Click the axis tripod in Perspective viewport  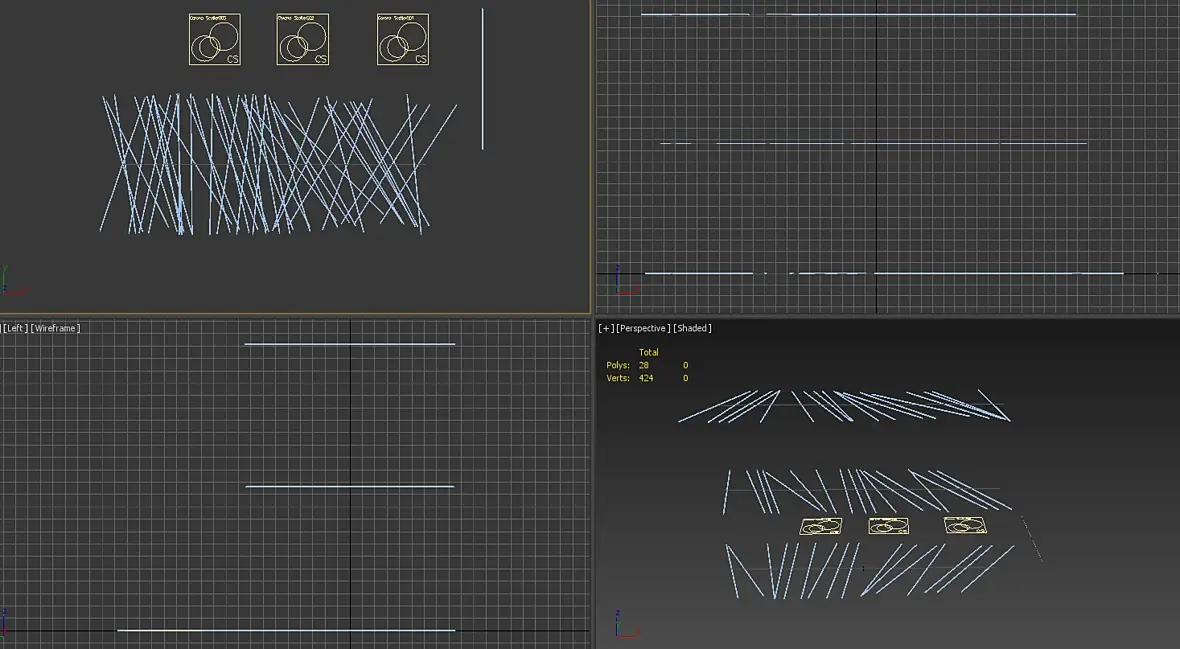(626, 623)
